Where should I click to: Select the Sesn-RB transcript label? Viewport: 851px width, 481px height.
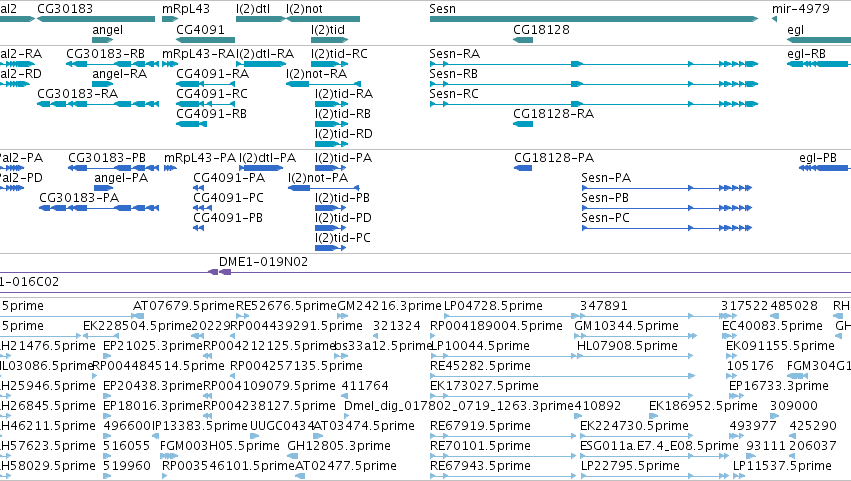click(x=453, y=74)
